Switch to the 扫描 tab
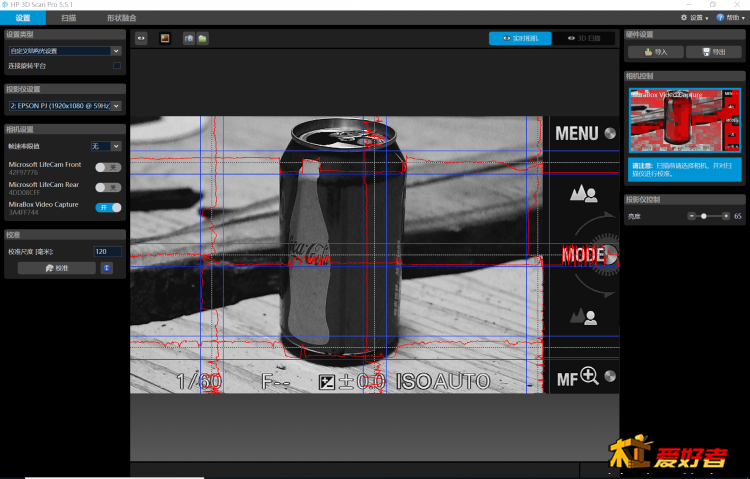This screenshot has height=479, width=750. 68,18
